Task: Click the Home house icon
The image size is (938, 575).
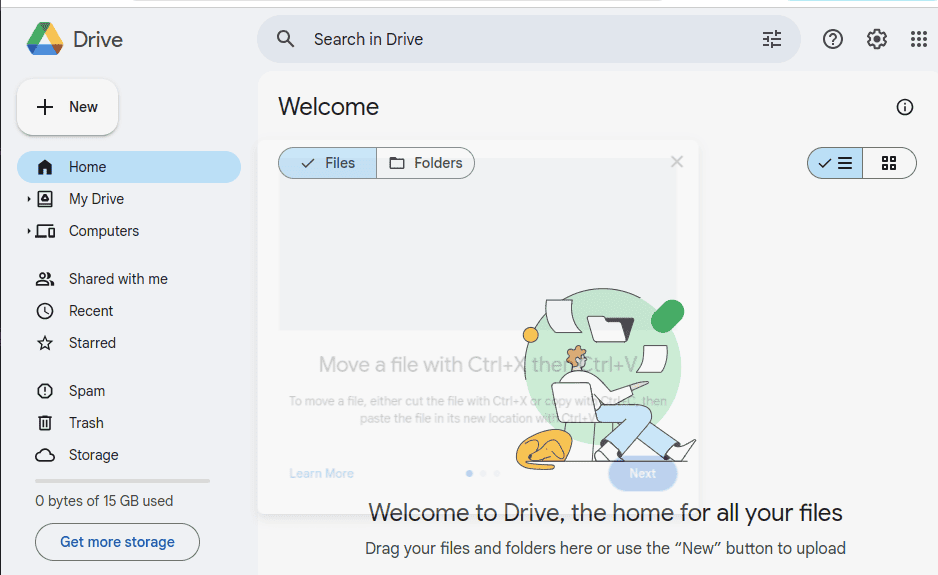Action: tap(45, 167)
